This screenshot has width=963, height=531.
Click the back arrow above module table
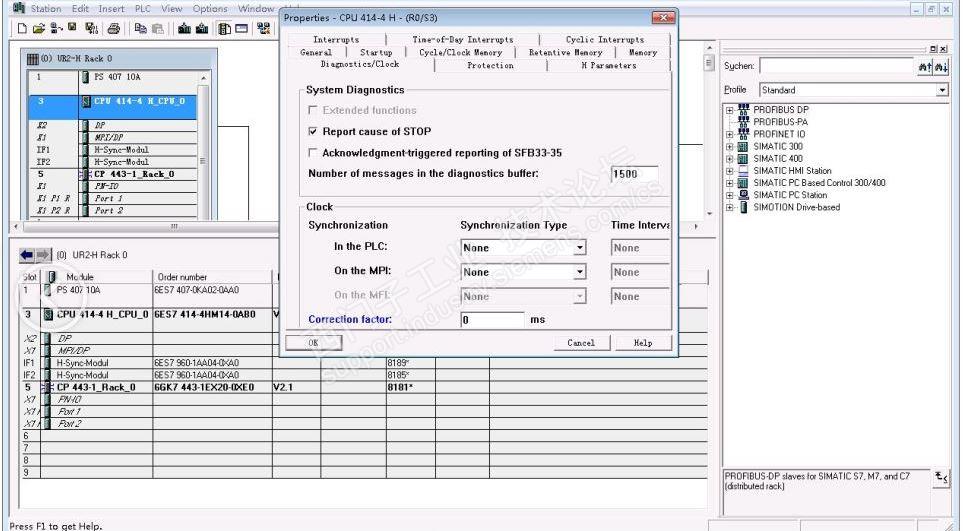pyautogui.click(x=26, y=255)
